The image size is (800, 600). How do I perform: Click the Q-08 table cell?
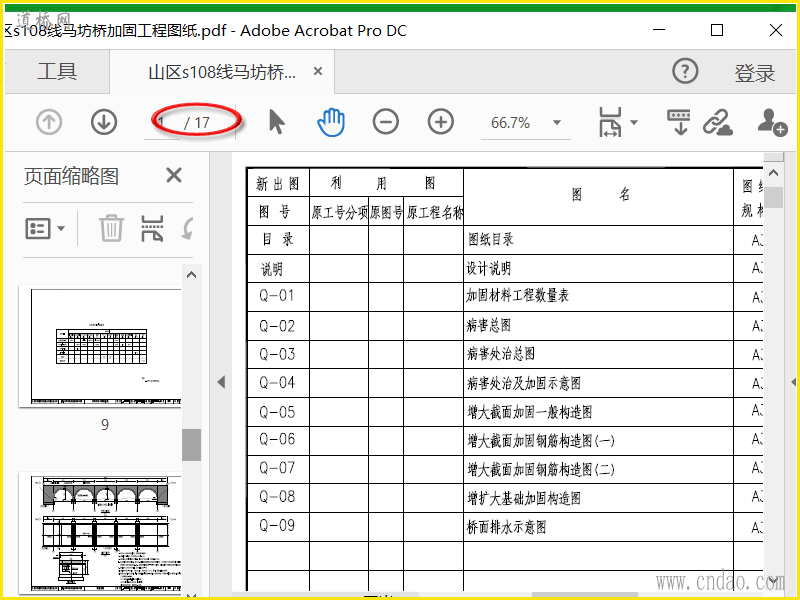[x=278, y=497]
